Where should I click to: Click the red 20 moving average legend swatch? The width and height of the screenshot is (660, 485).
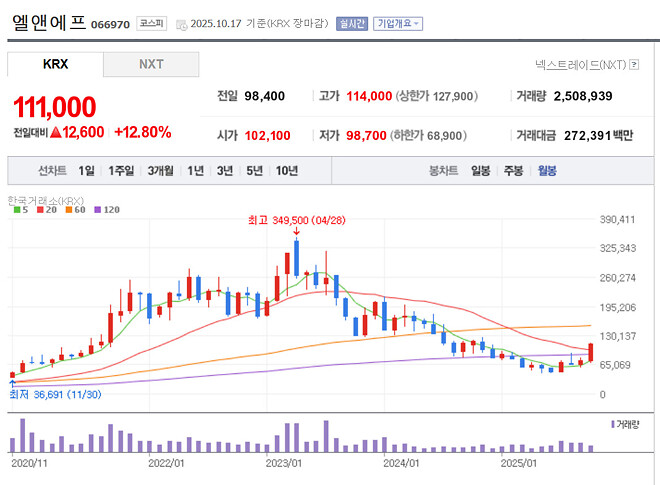point(40,210)
